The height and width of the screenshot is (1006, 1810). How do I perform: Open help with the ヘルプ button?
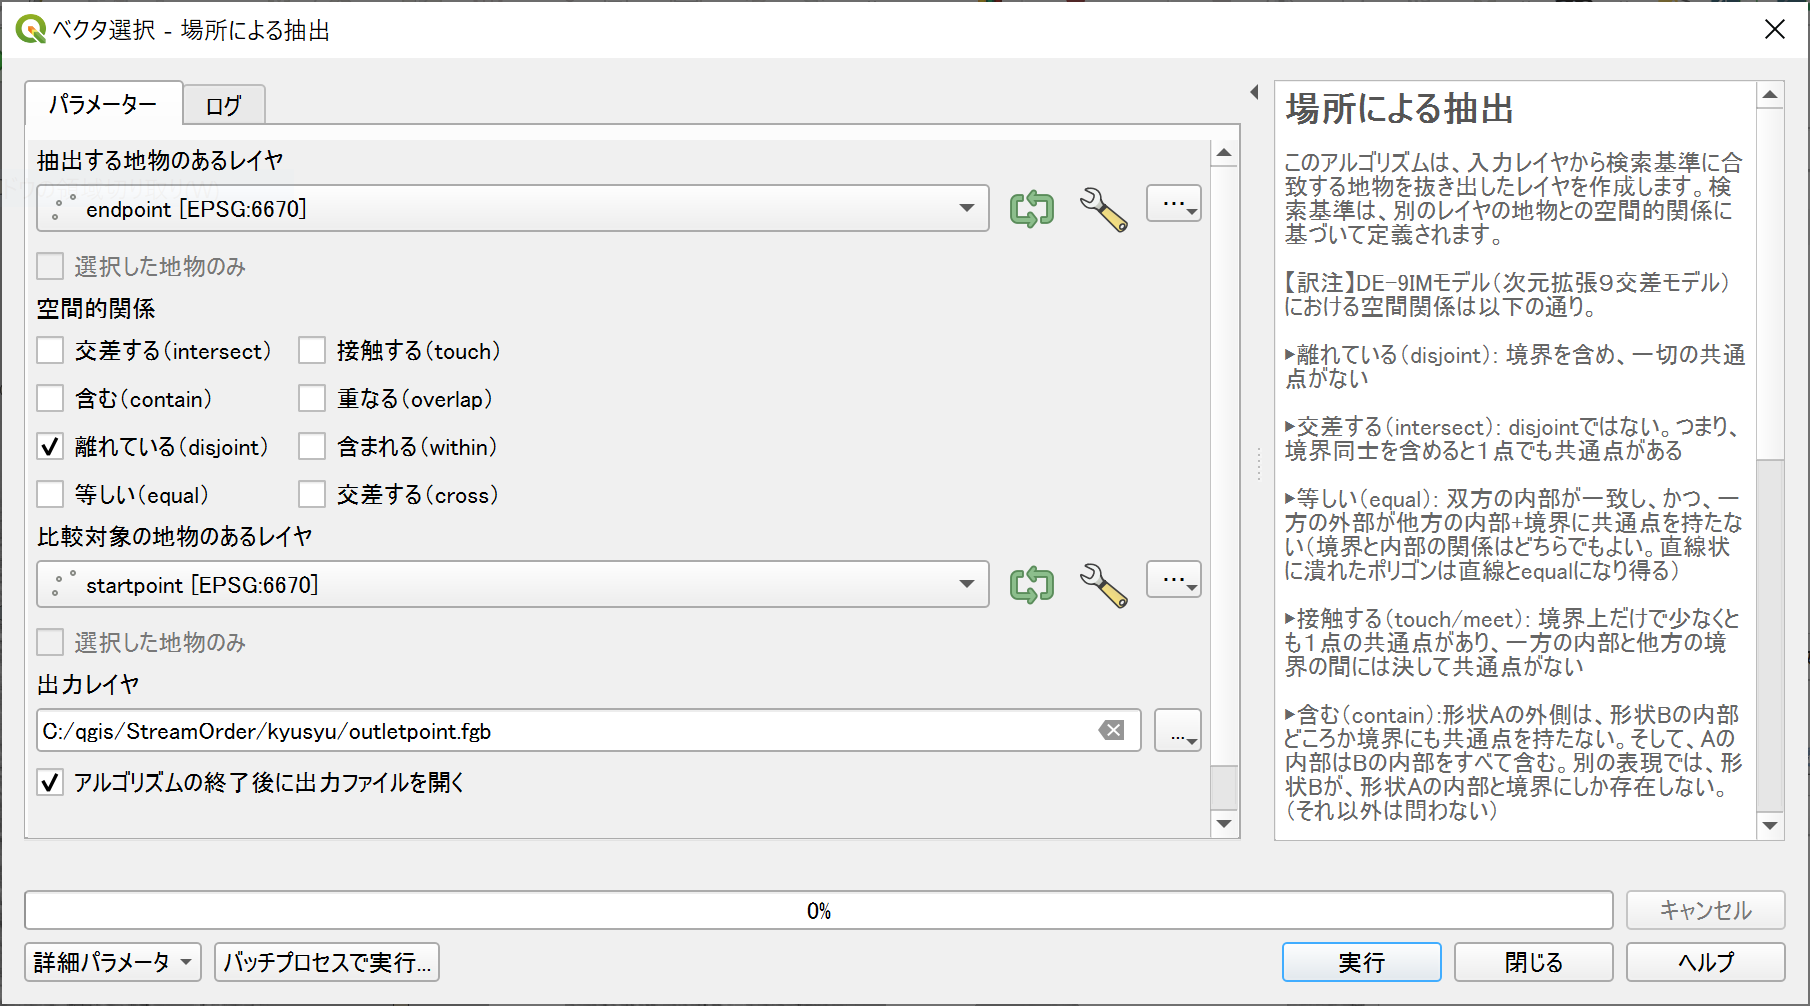tap(1705, 962)
